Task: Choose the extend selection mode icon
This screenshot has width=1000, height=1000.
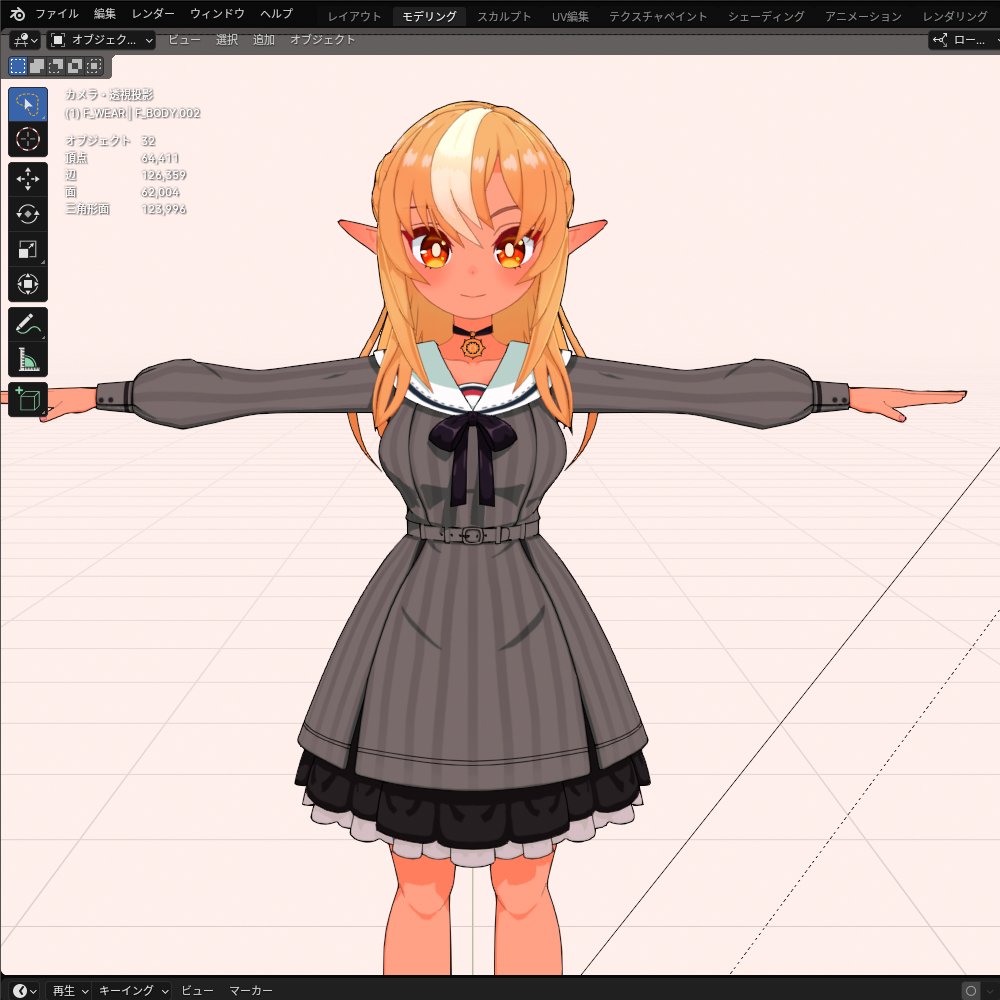Action: click(x=37, y=66)
